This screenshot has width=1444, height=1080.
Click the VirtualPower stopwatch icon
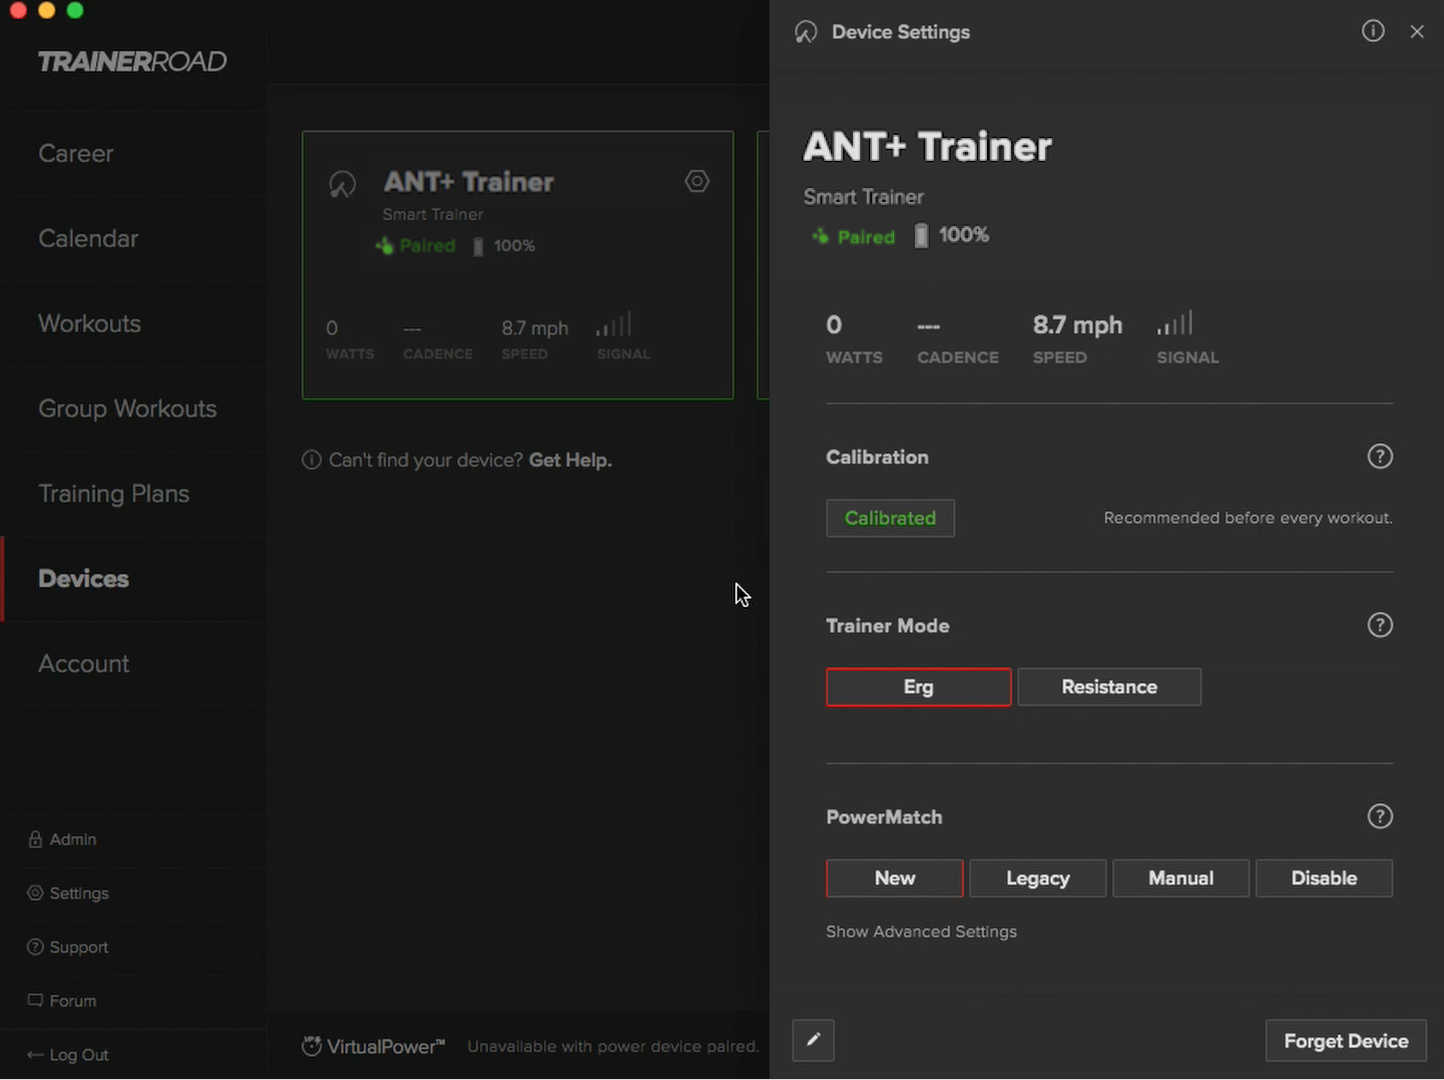(312, 1046)
